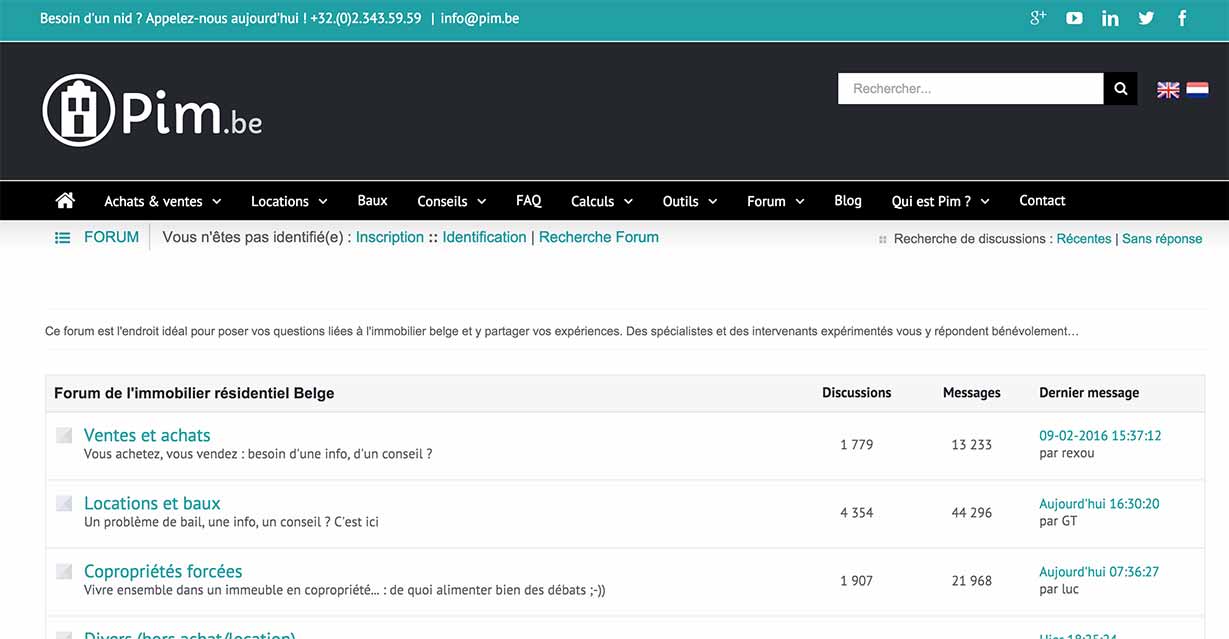Switch to Dutch via Netherlands flag
The image size is (1229, 639).
click(1197, 90)
